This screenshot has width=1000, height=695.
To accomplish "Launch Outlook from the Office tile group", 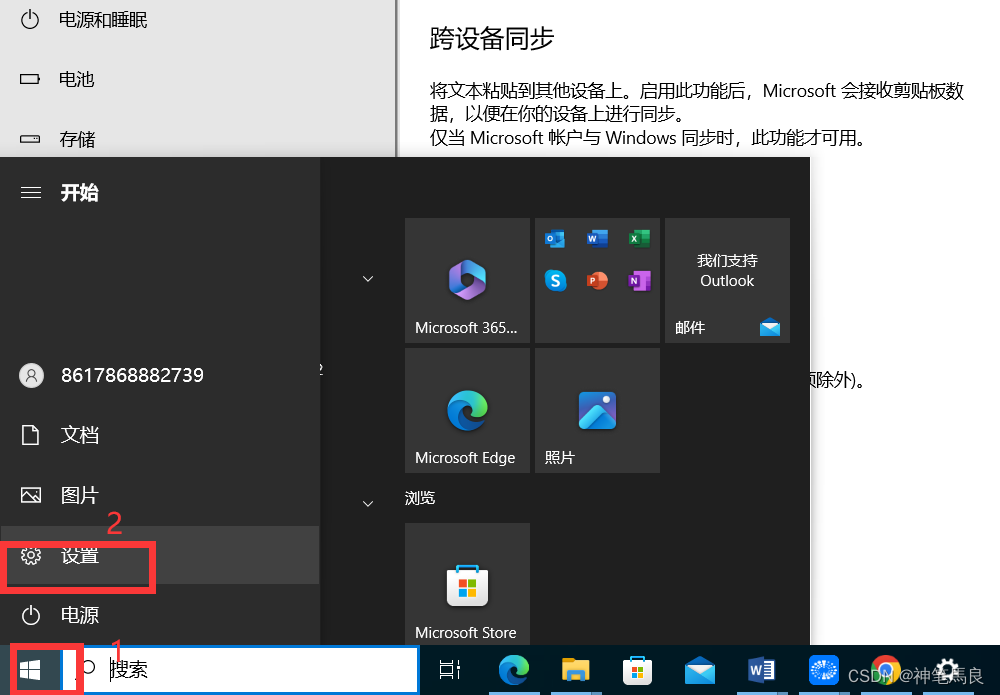I will coord(555,239).
